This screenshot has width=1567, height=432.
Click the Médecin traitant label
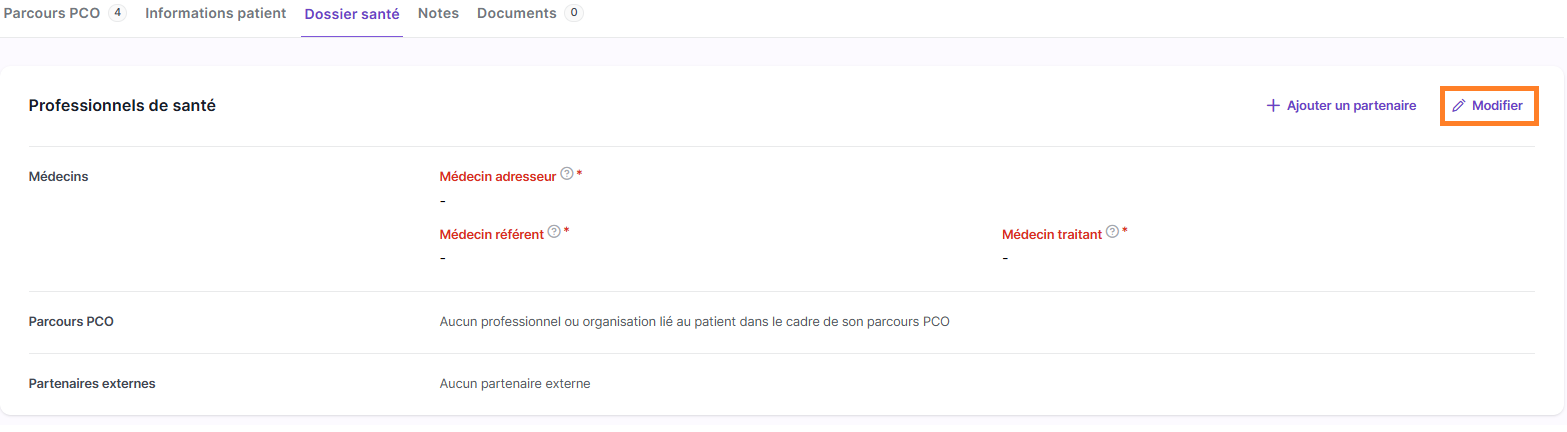(x=1052, y=234)
